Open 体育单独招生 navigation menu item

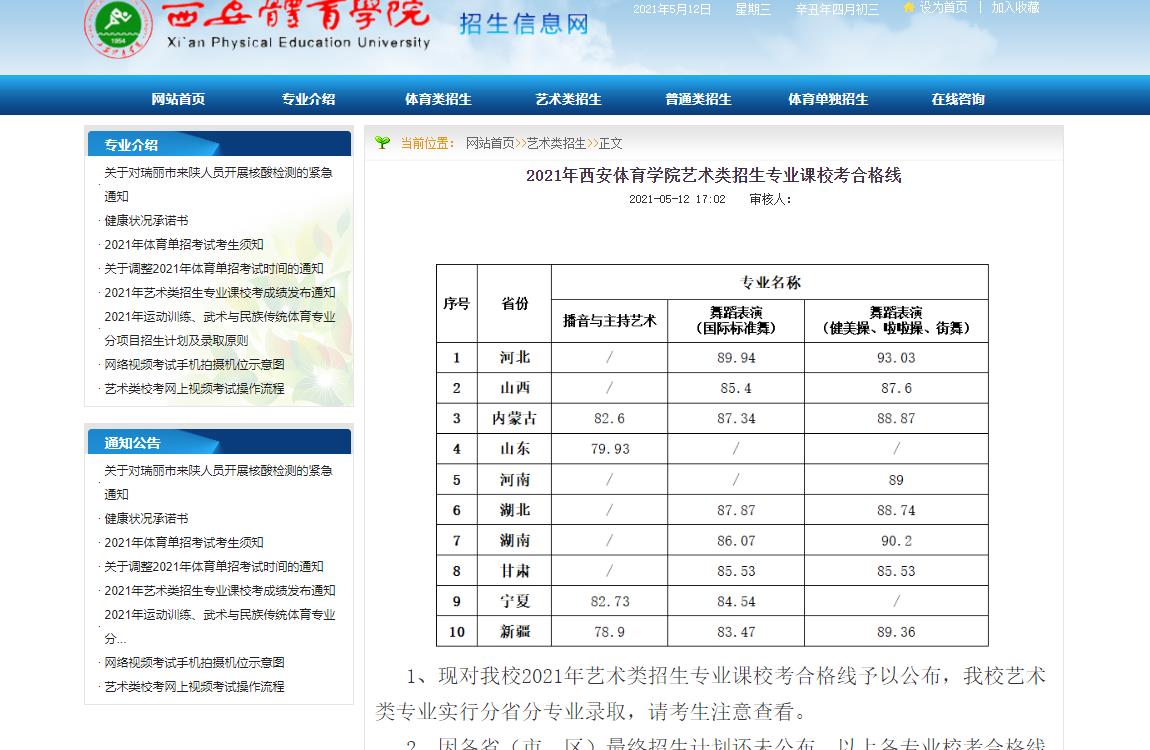pos(828,99)
